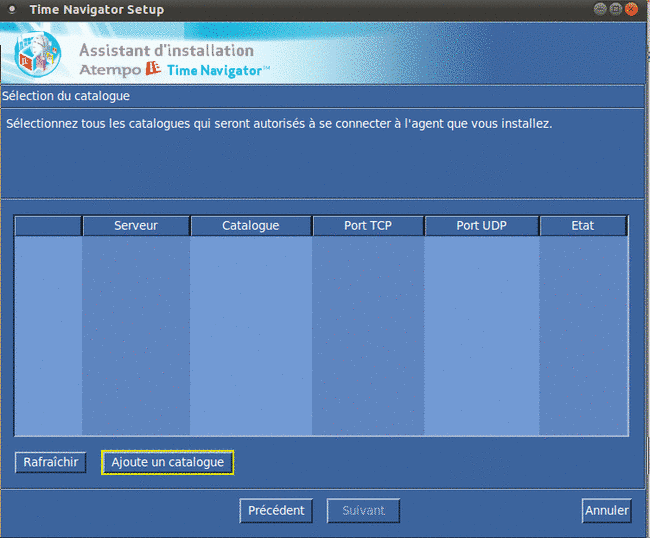Select the Port TCP column header
This screenshot has height=538, width=650.
click(368, 225)
